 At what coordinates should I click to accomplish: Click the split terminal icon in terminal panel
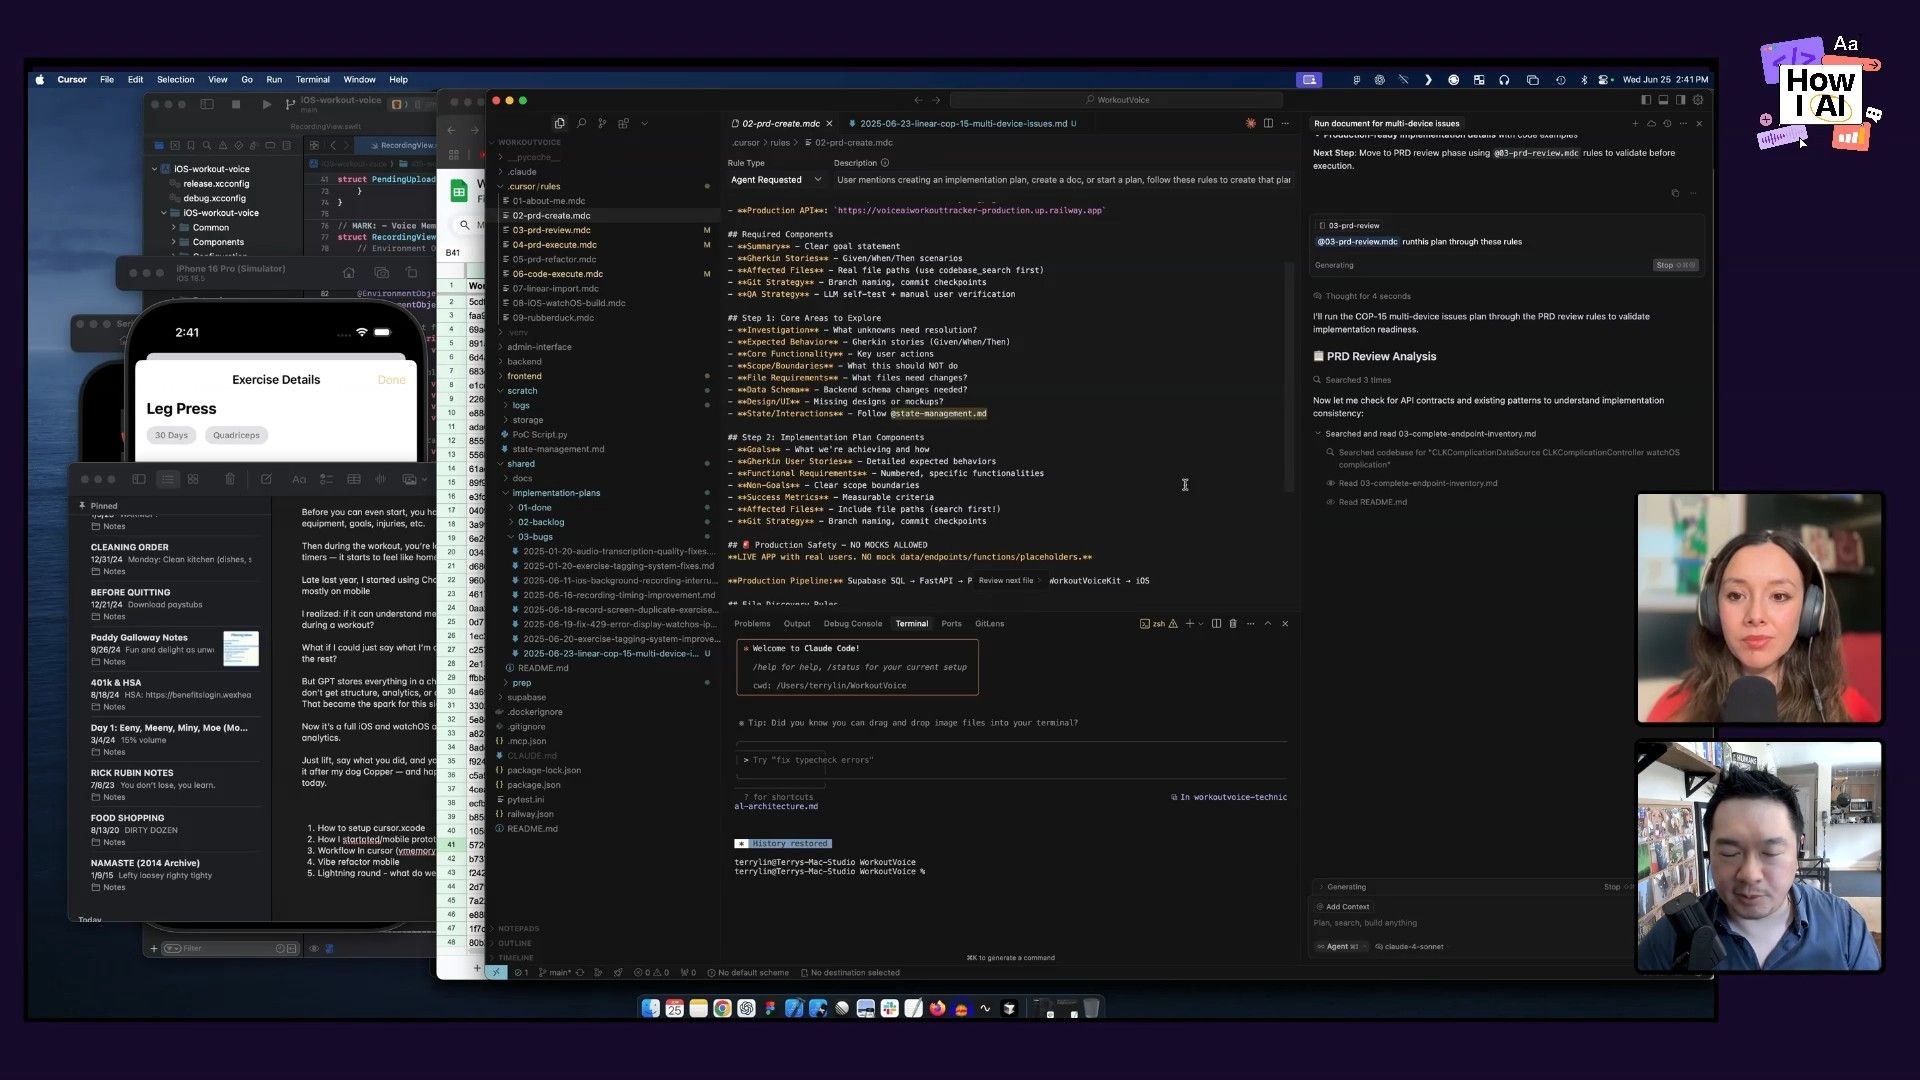tap(1216, 623)
